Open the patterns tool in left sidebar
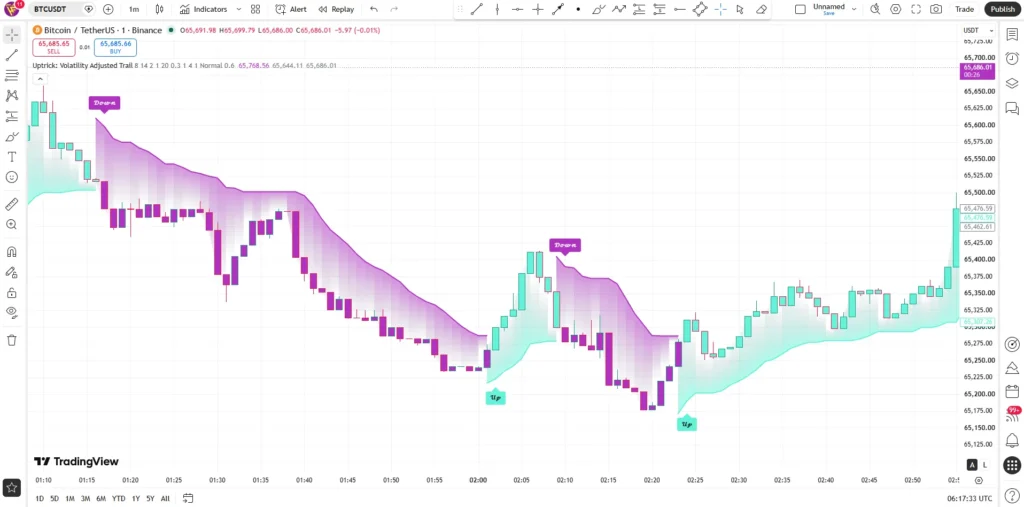The image size is (1024, 507). click(x=12, y=96)
